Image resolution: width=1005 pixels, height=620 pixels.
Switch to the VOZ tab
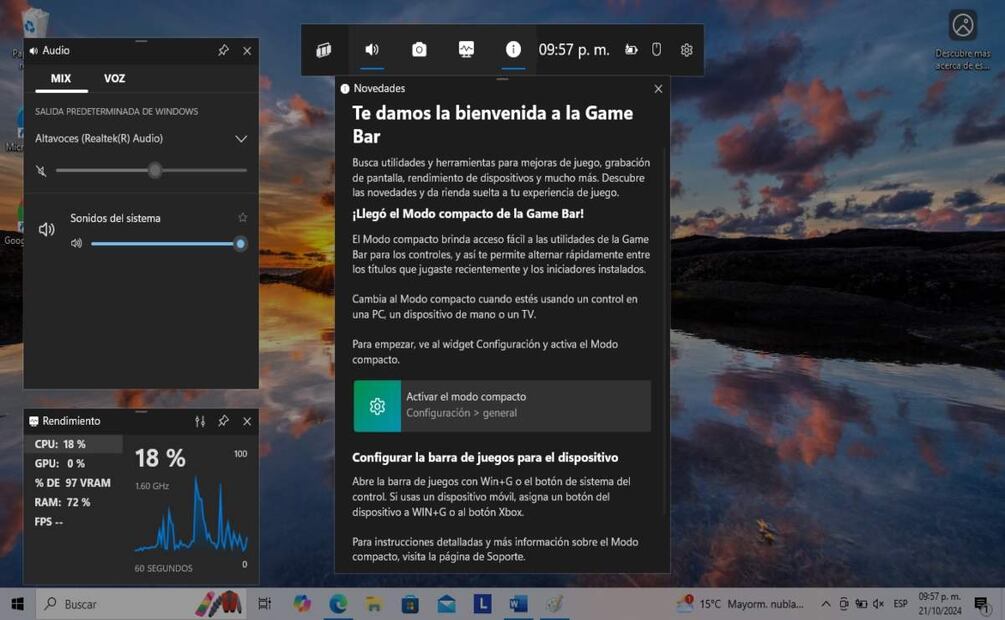pyautogui.click(x=114, y=79)
